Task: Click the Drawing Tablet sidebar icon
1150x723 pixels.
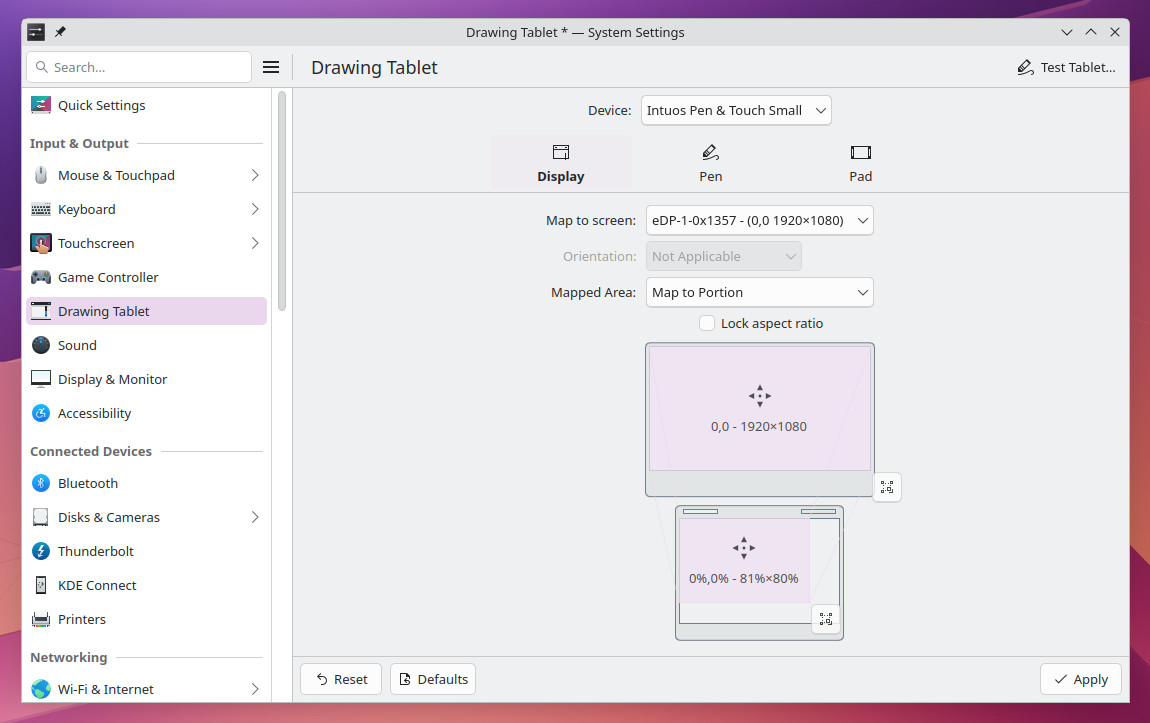Action: [x=41, y=311]
